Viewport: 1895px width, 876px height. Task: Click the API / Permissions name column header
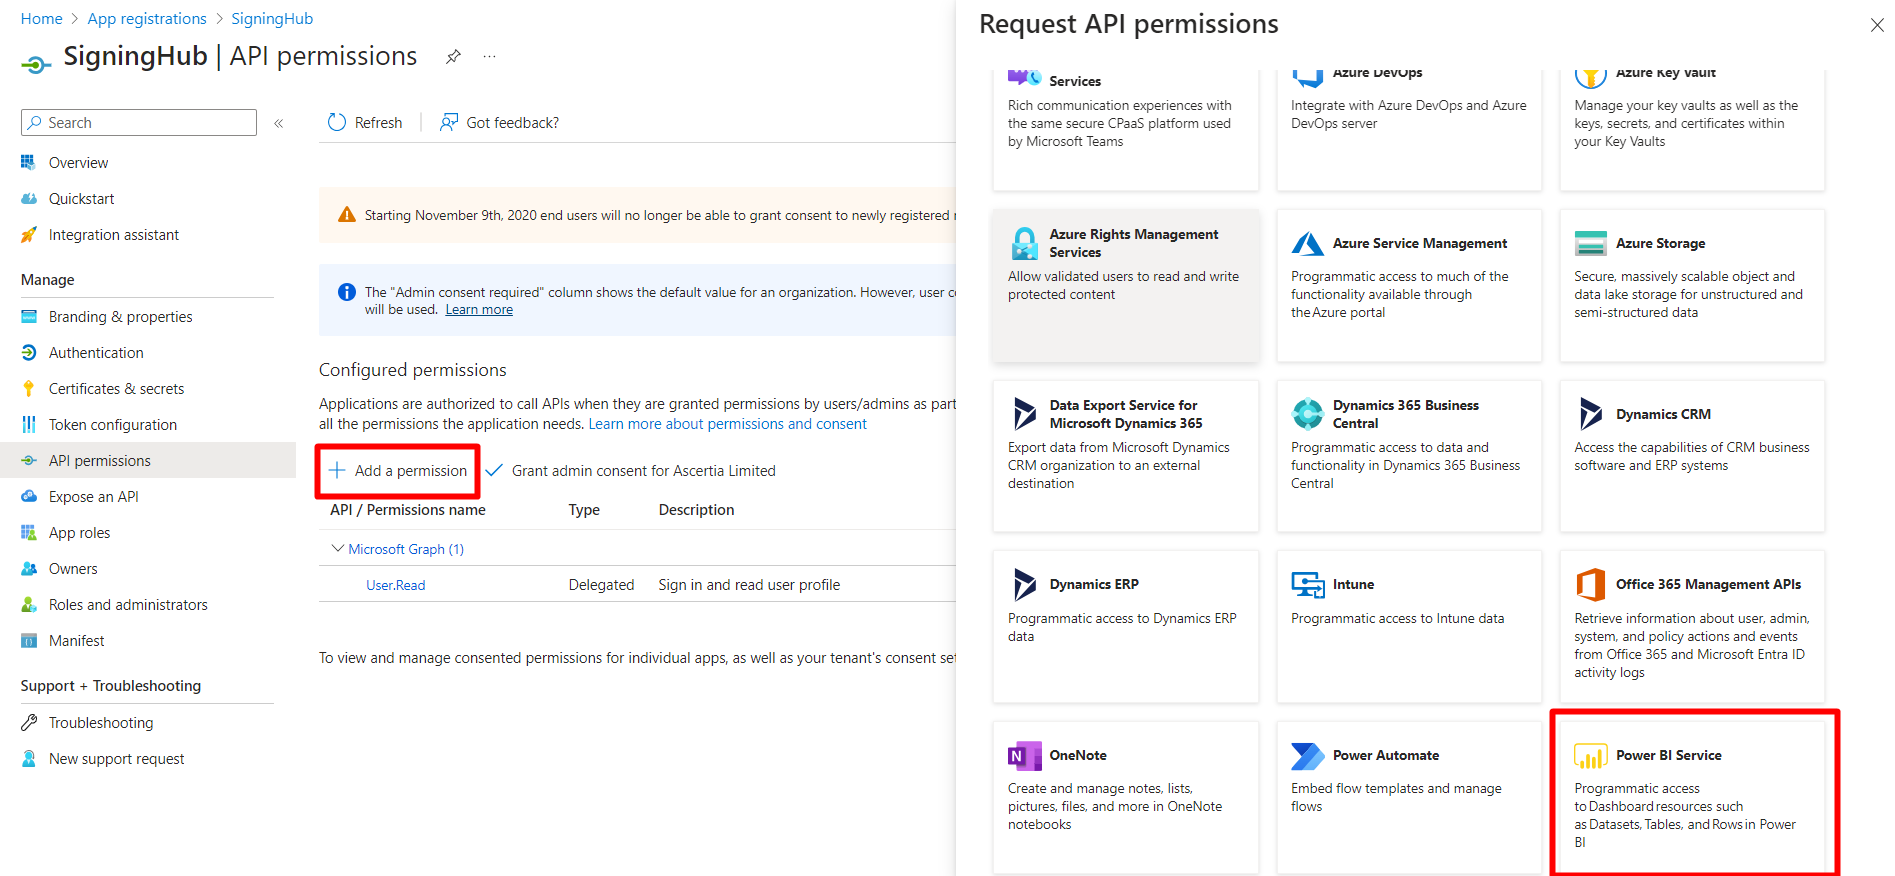coord(408,510)
